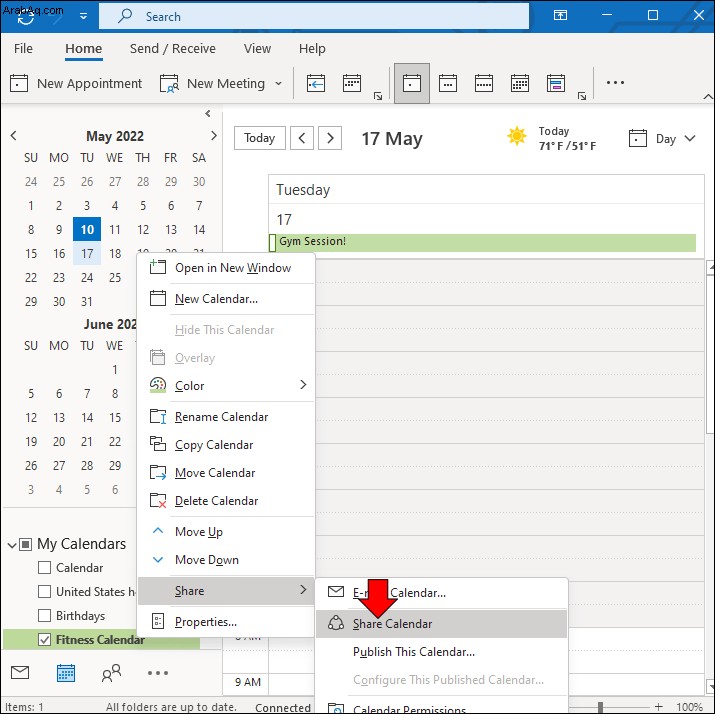
Task: Select Work Week view ribbon icon
Action: pos(448,83)
